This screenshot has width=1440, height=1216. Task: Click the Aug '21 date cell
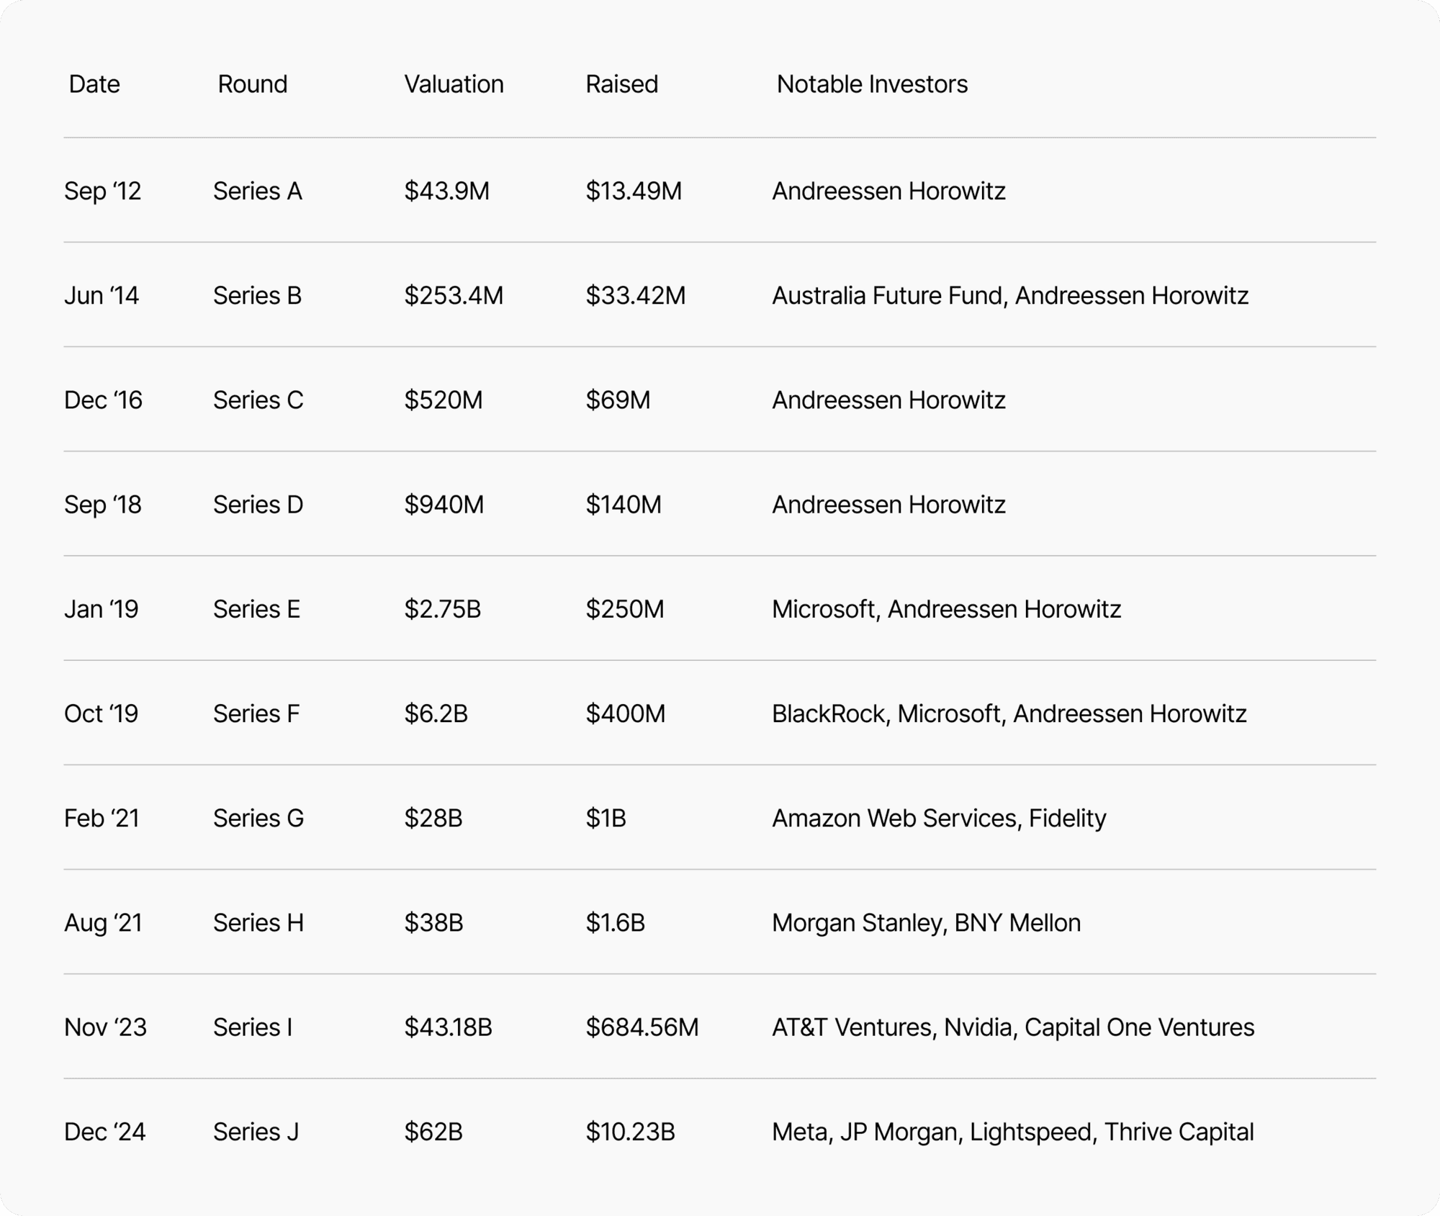[103, 923]
